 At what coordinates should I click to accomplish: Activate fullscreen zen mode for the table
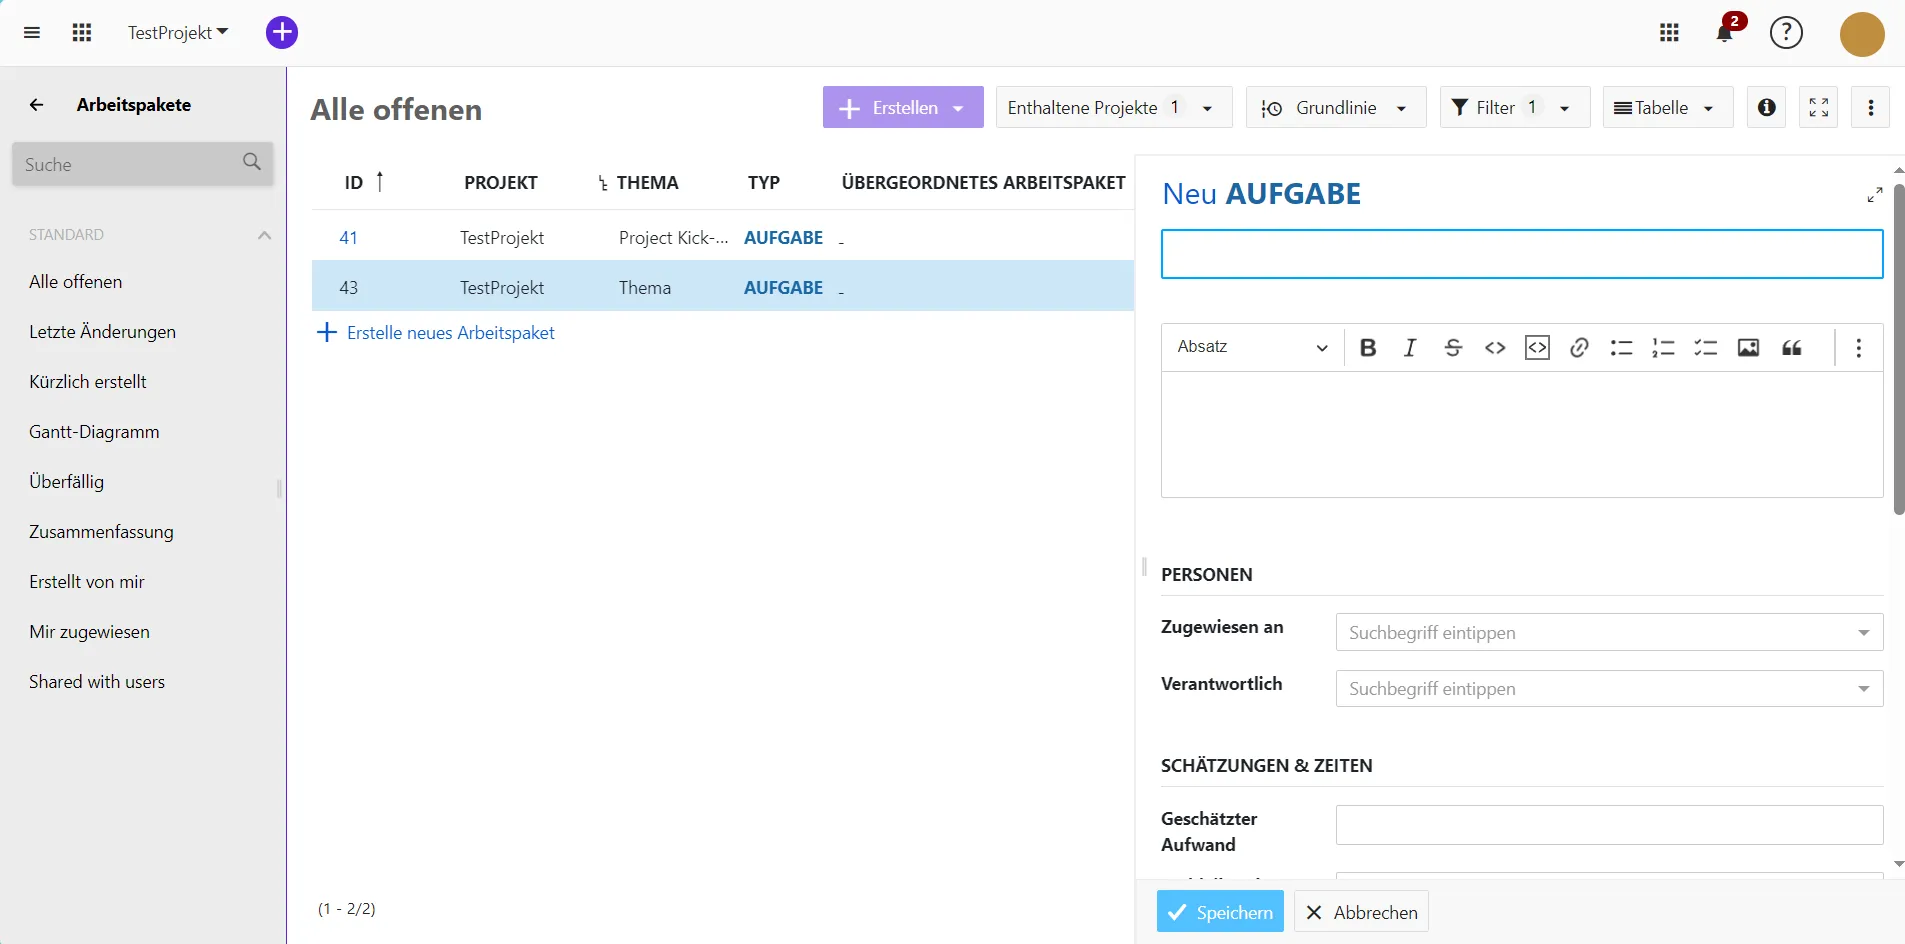click(x=1819, y=107)
